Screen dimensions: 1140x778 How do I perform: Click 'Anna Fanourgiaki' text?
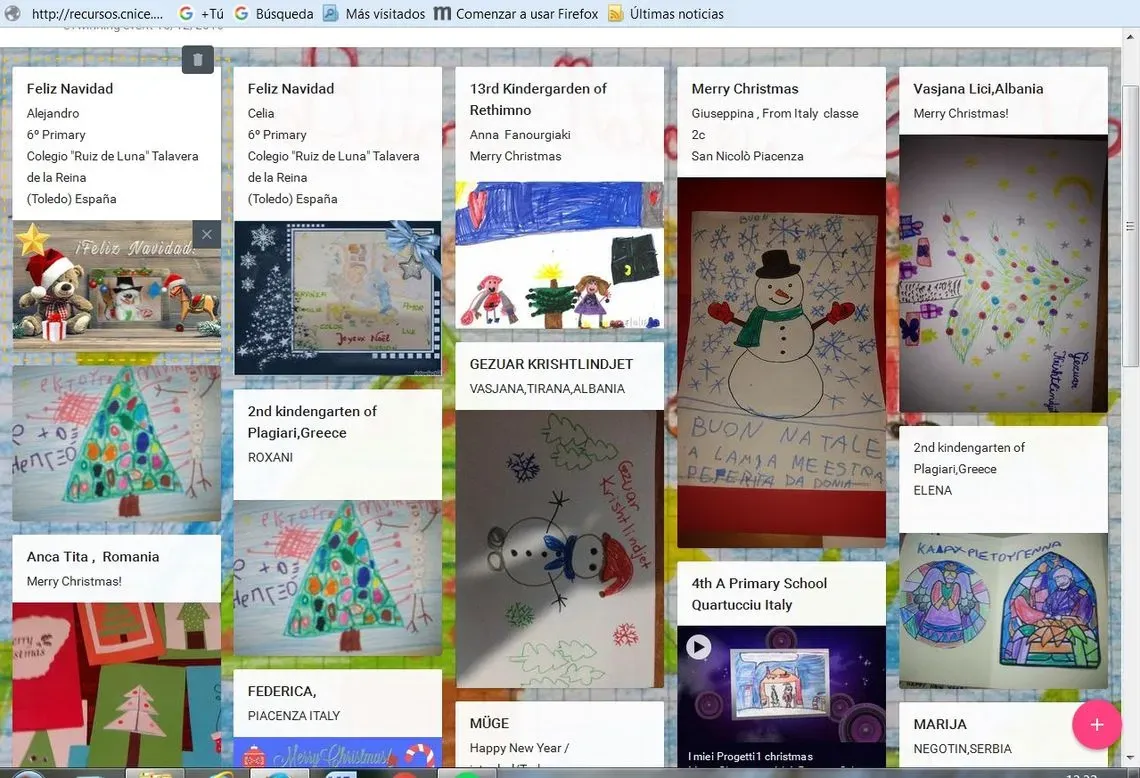point(520,135)
